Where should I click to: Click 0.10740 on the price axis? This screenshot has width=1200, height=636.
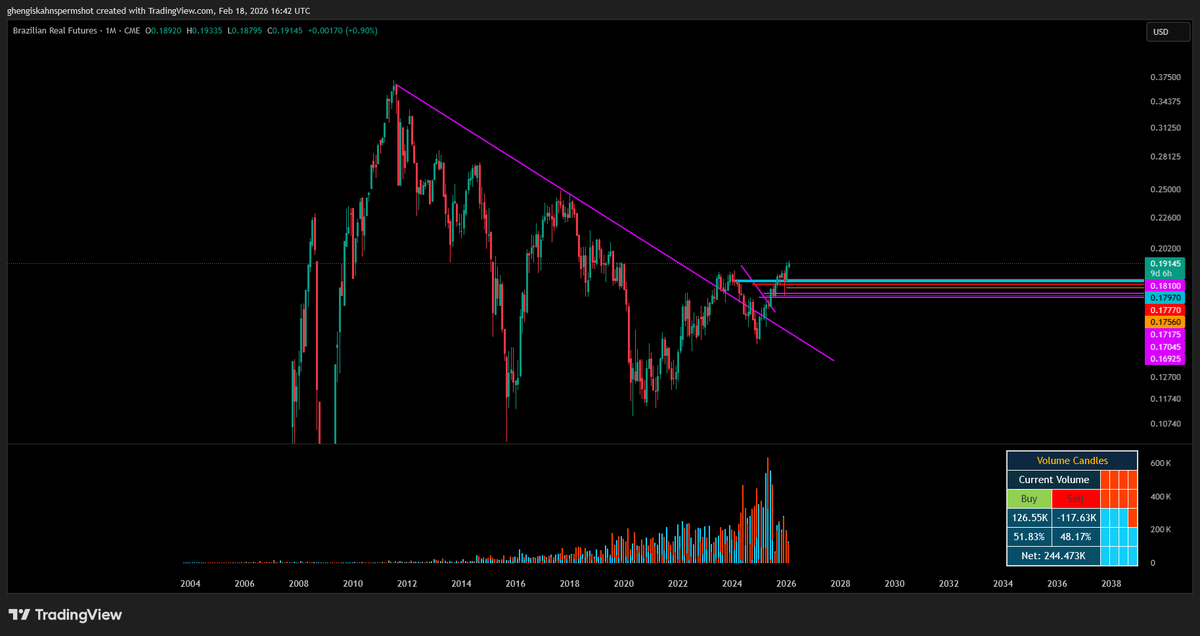pos(1166,423)
